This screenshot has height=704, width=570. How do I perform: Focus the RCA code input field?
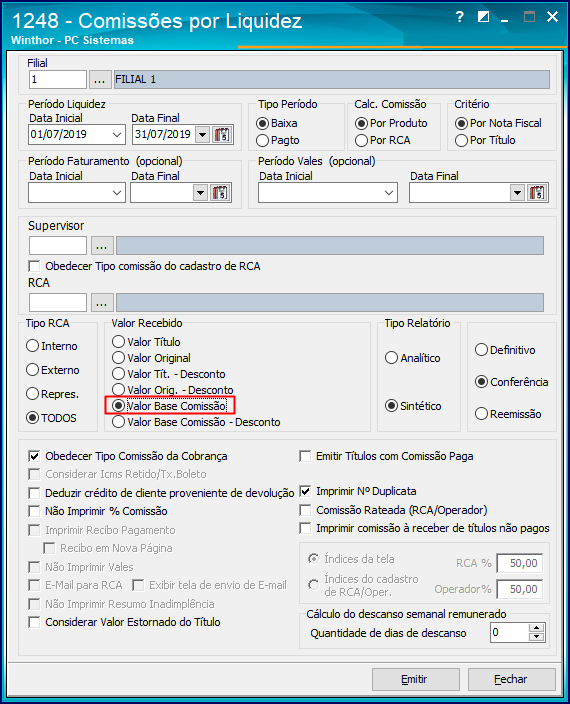[58, 303]
